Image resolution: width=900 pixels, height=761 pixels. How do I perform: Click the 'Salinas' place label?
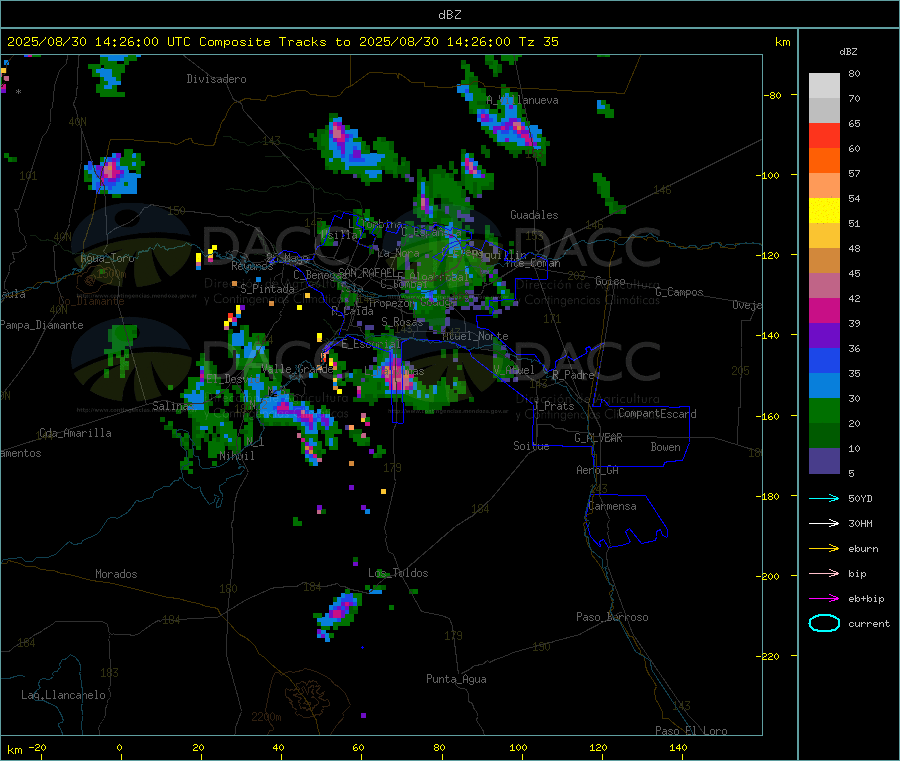point(173,406)
